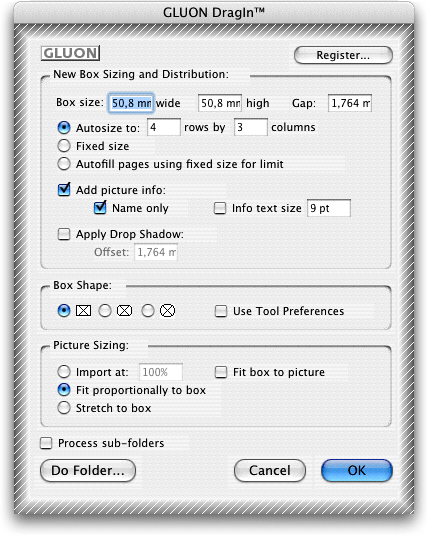Toggle the Name only checkbox
The width and height of the screenshot is (428, 537).
(100, 208)
